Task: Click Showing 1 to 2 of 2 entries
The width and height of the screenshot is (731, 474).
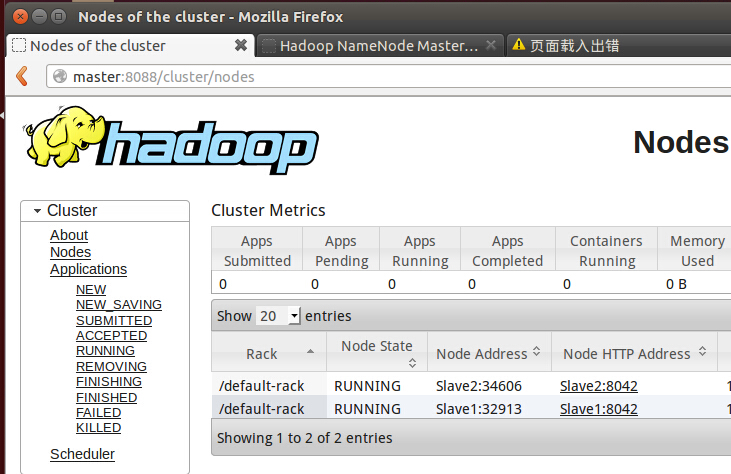Action: (304, 438)
